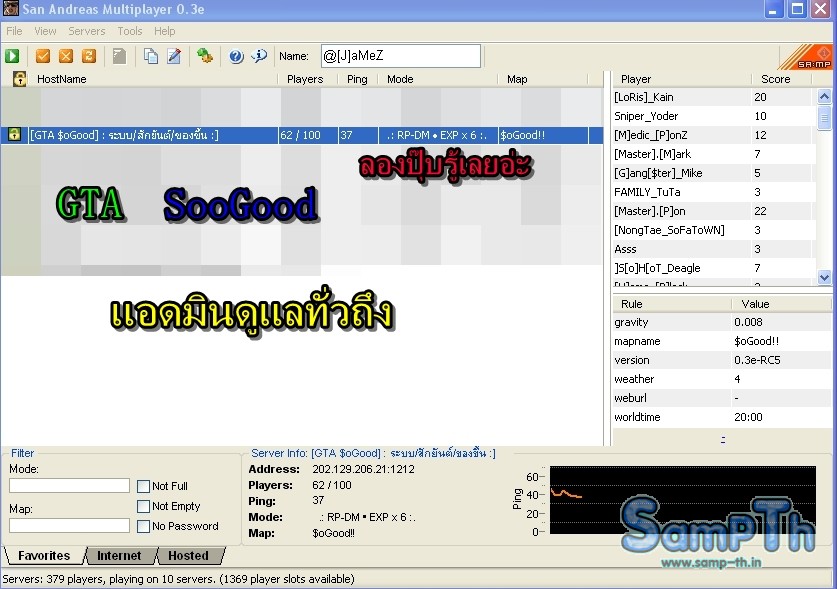Sort servers by Mode column header

point(438,79)
